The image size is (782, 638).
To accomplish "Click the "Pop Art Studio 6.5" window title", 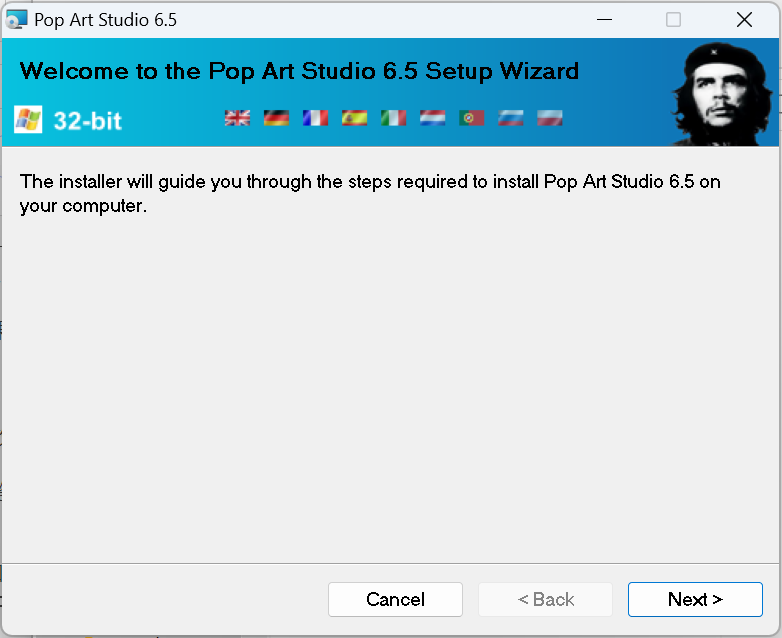I will (x=105, y=20).
